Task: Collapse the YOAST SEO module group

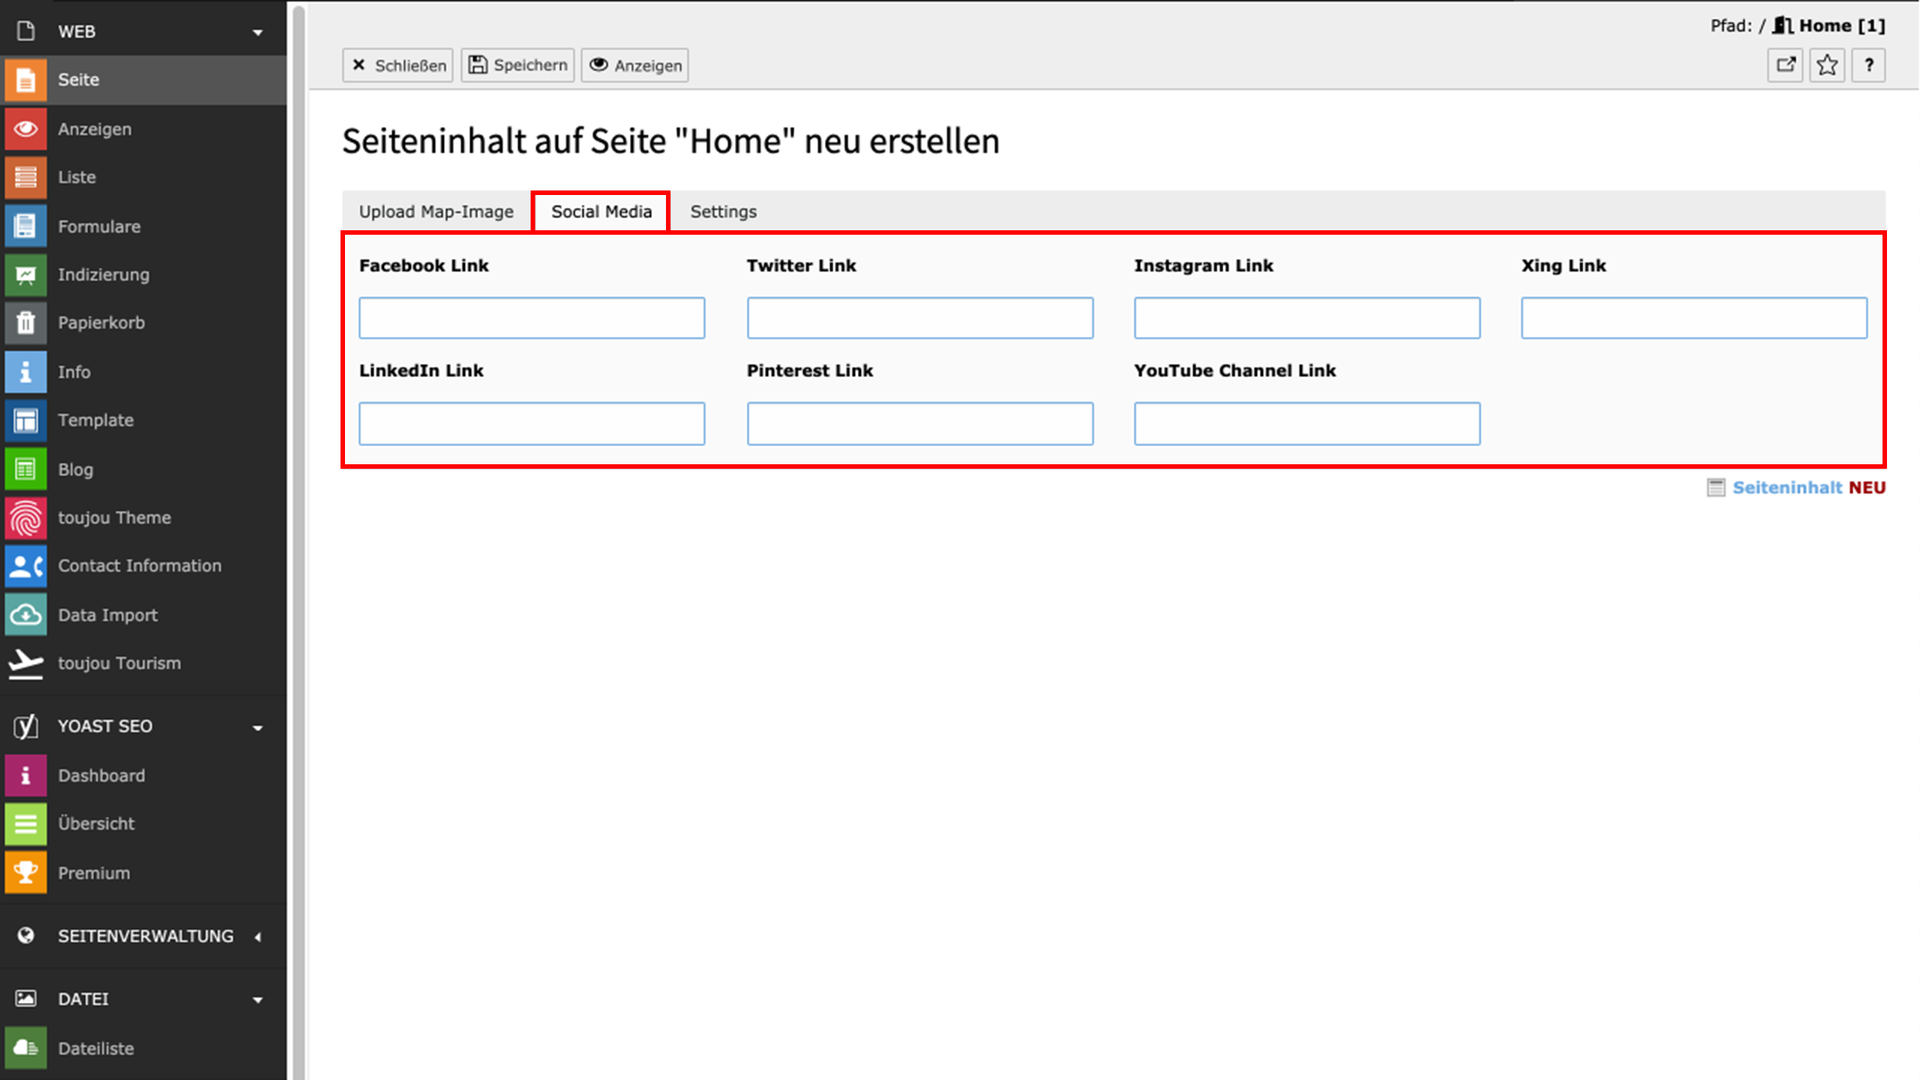Action: [257, 727]
